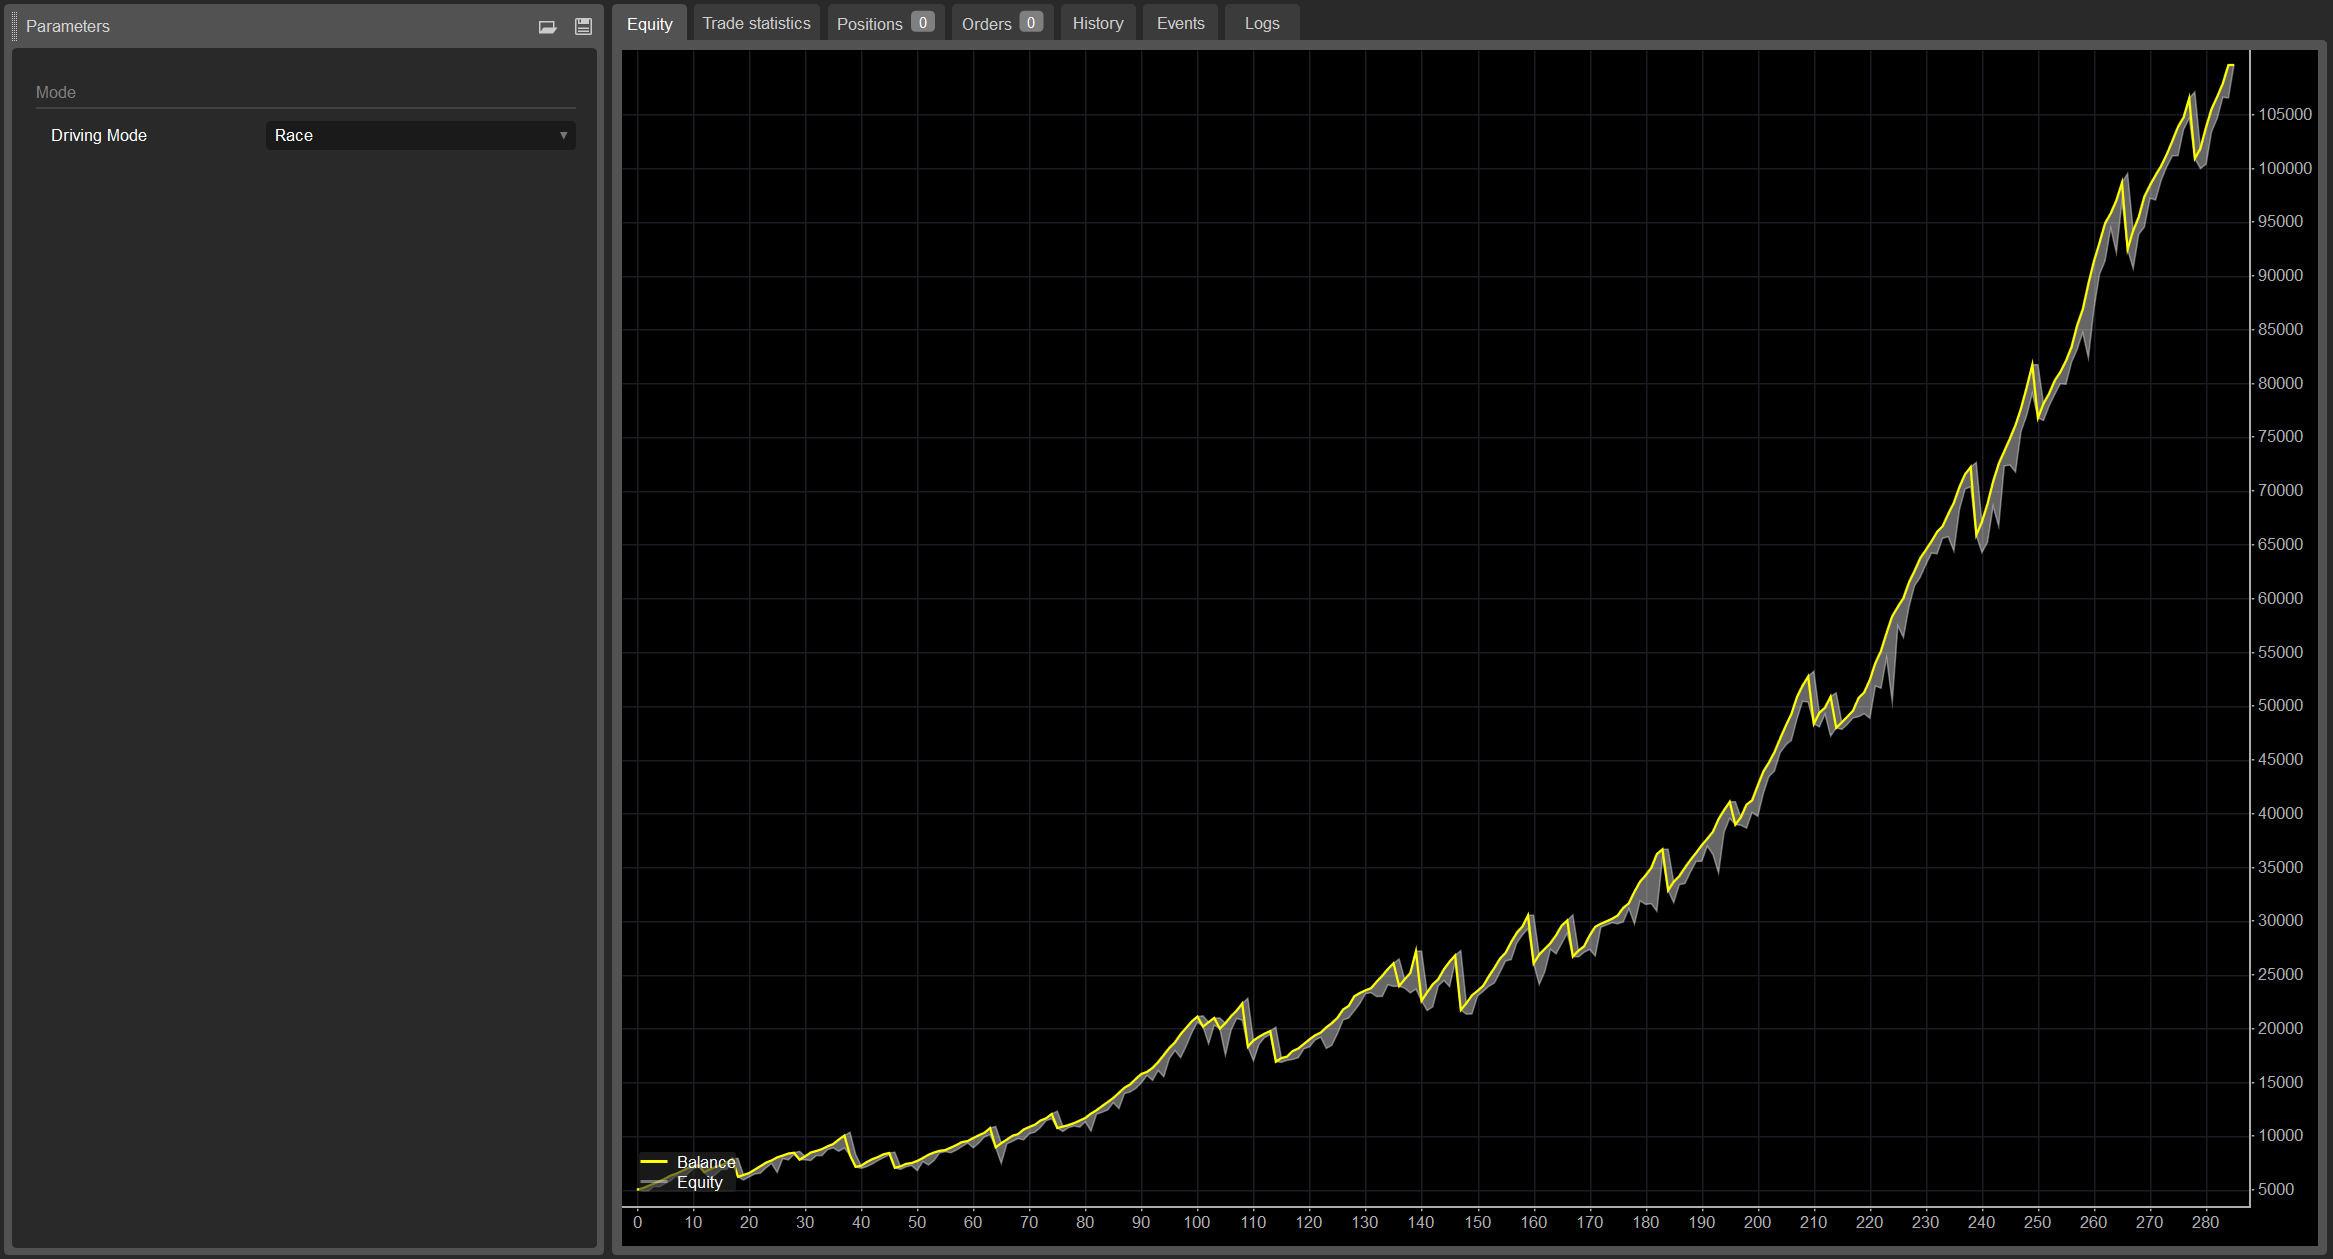
Task: Click the save parameters floppy icon
Action: click(x=583, y=27)
